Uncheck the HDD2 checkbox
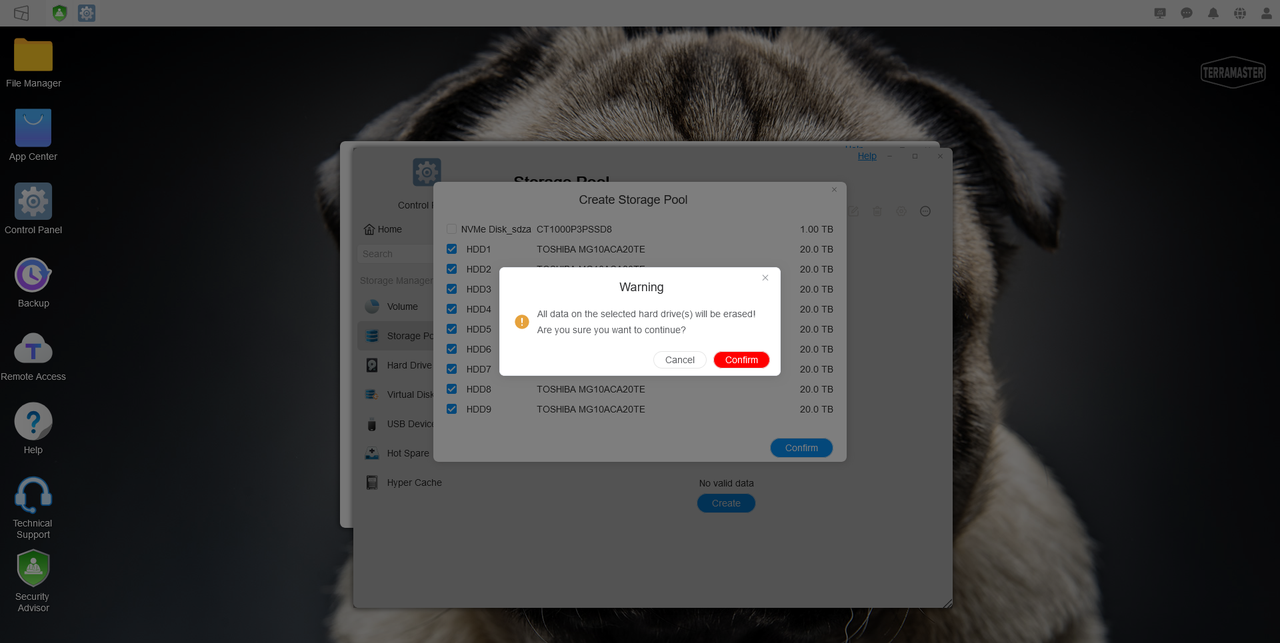This screenshot has width=1280, height=643. pos(452,269)
